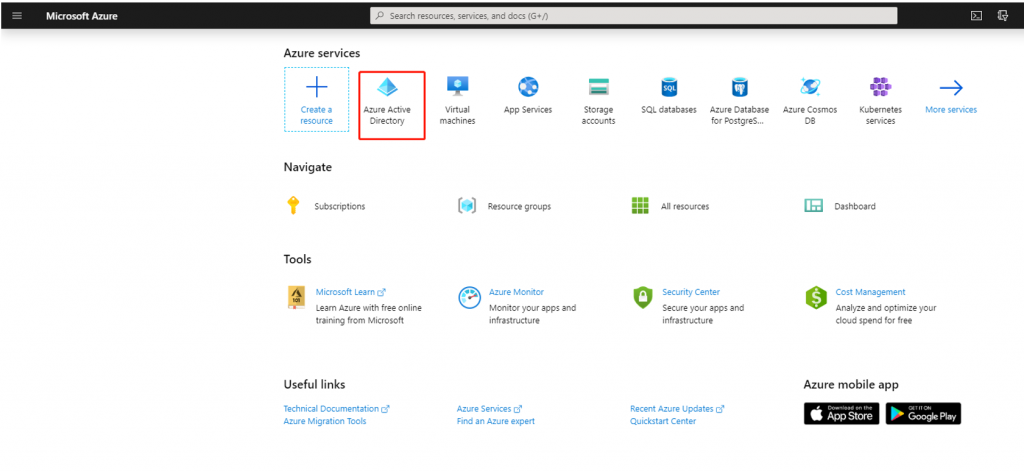Click the Resource groups cube icon
Image resolution: width=1024 pixels, height=471 pixels.
tap(466, 206)
